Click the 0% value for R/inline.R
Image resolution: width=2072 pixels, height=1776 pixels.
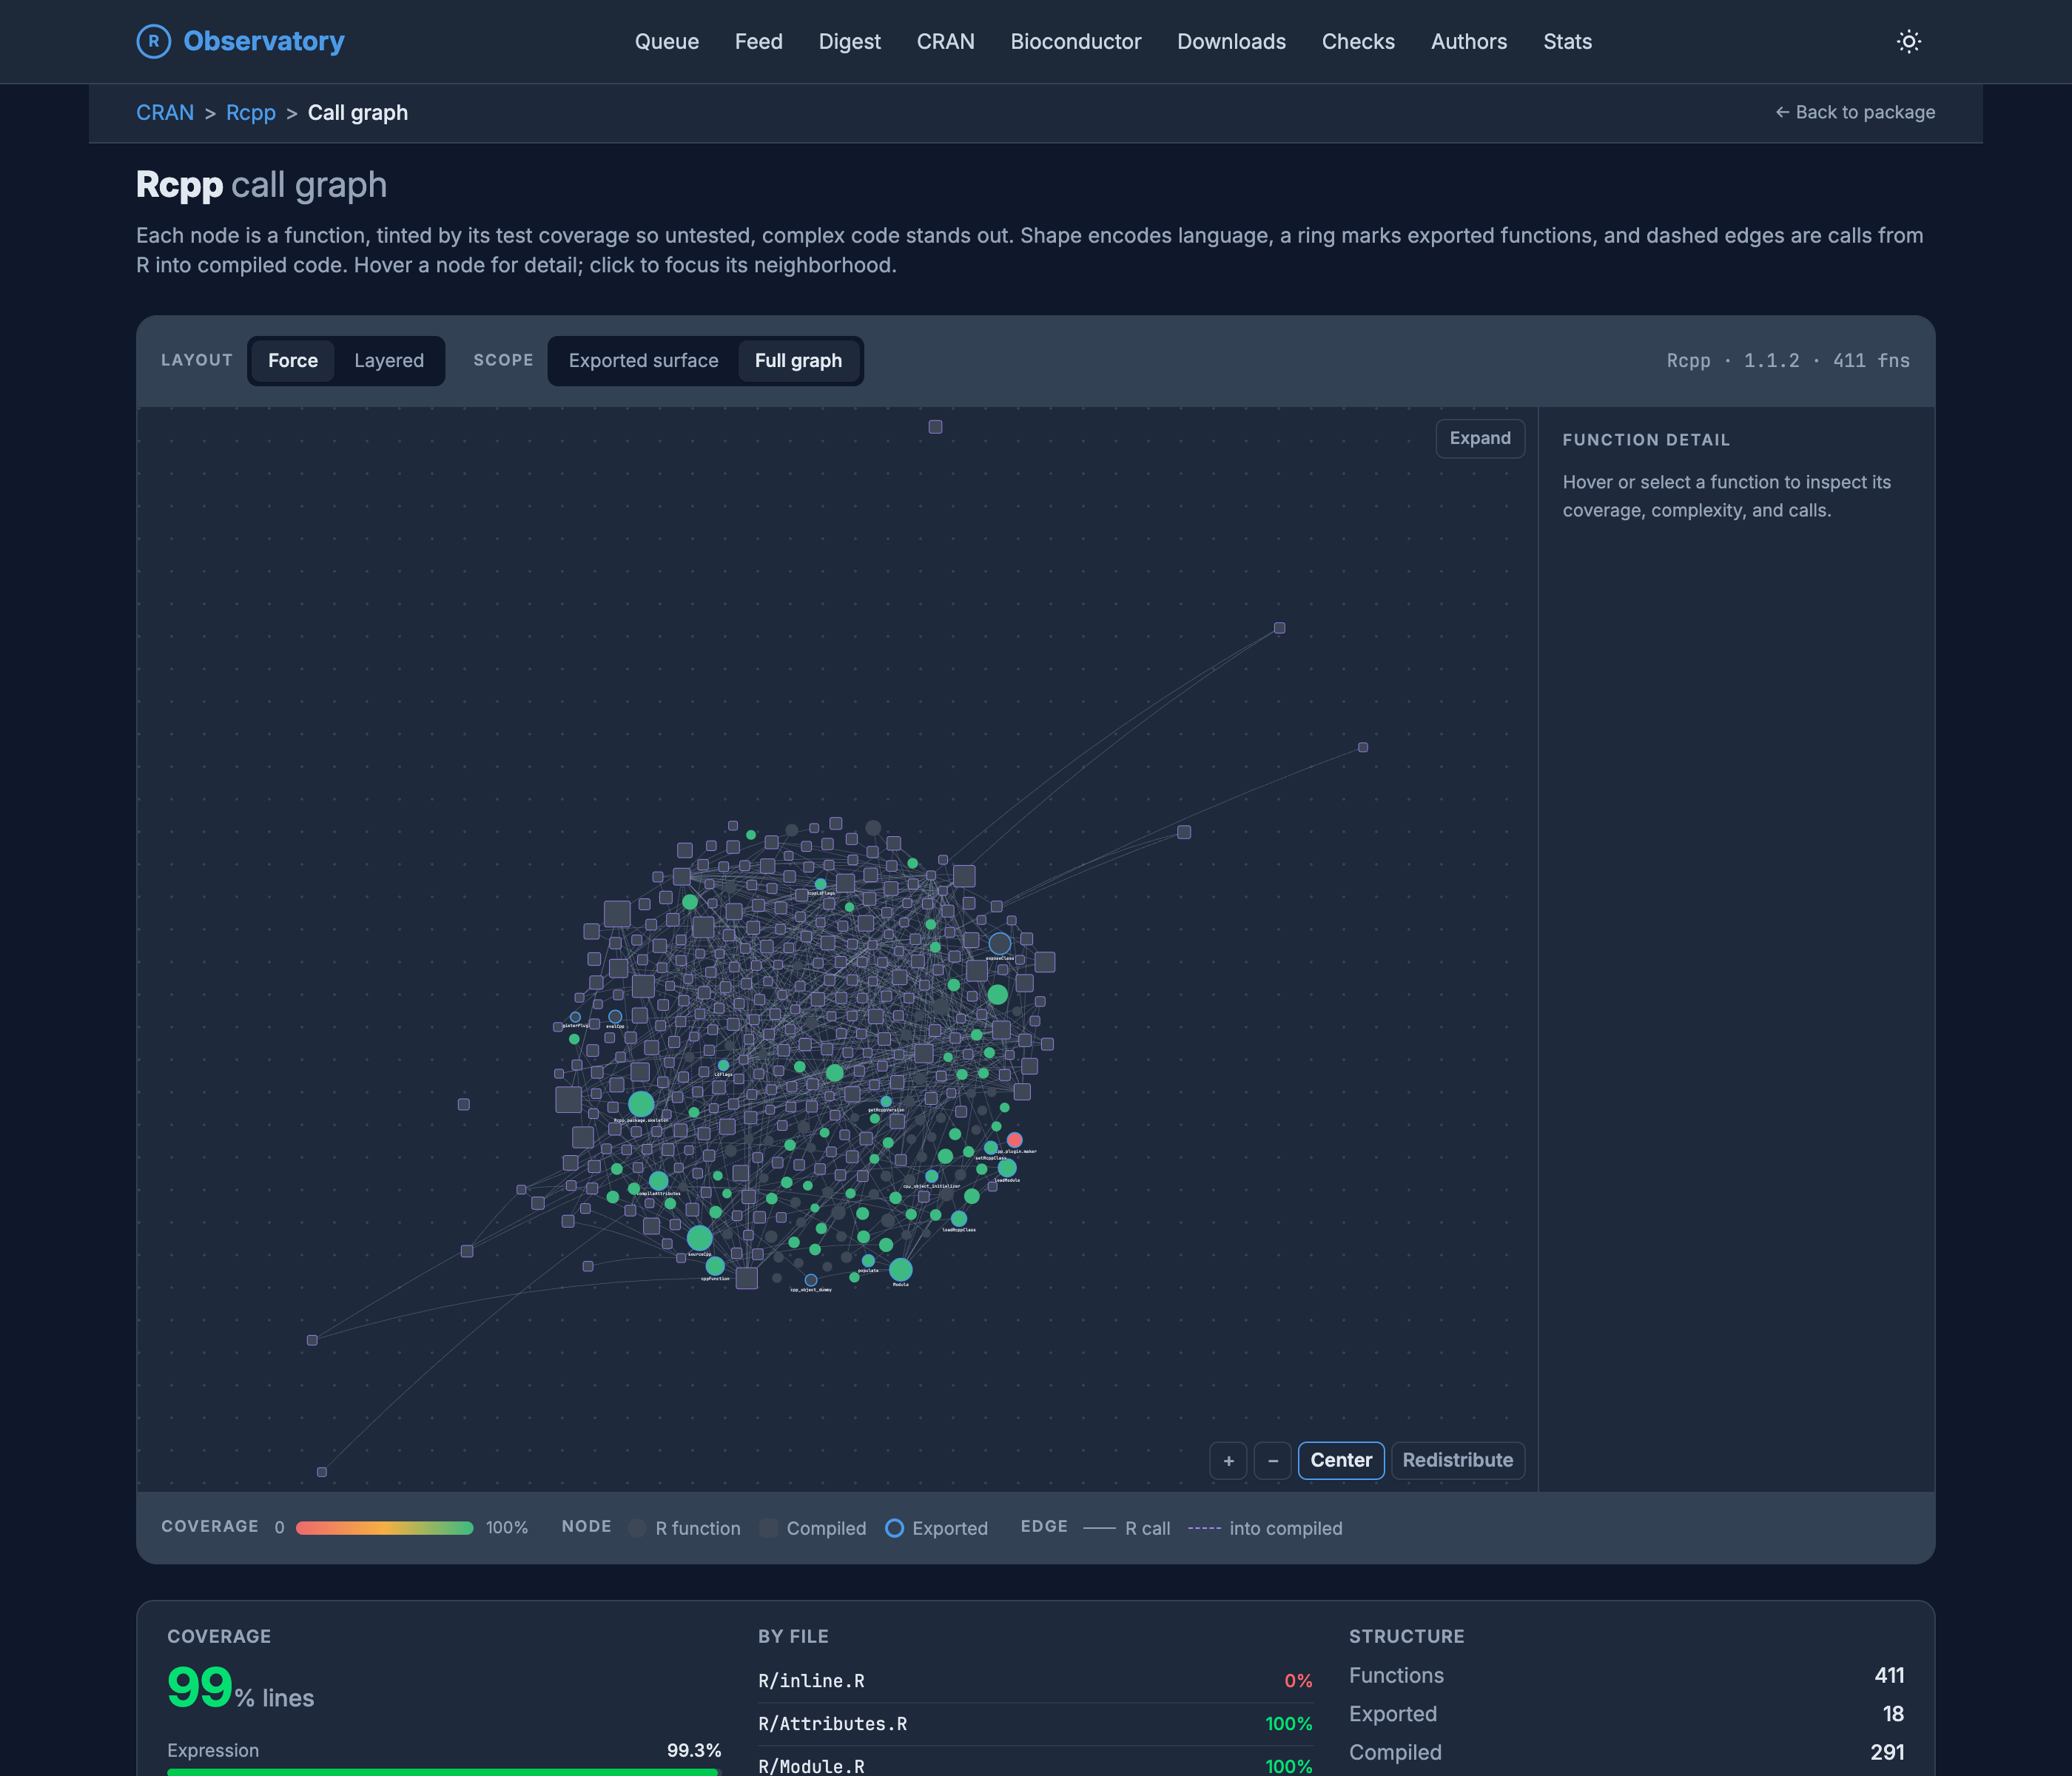point(1298,1681)
